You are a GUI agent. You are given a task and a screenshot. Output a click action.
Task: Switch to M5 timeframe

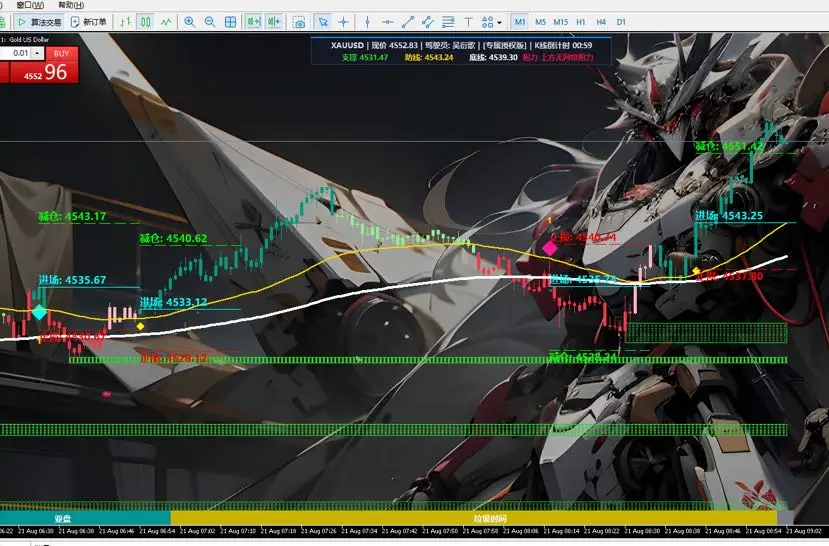(540, 22)
